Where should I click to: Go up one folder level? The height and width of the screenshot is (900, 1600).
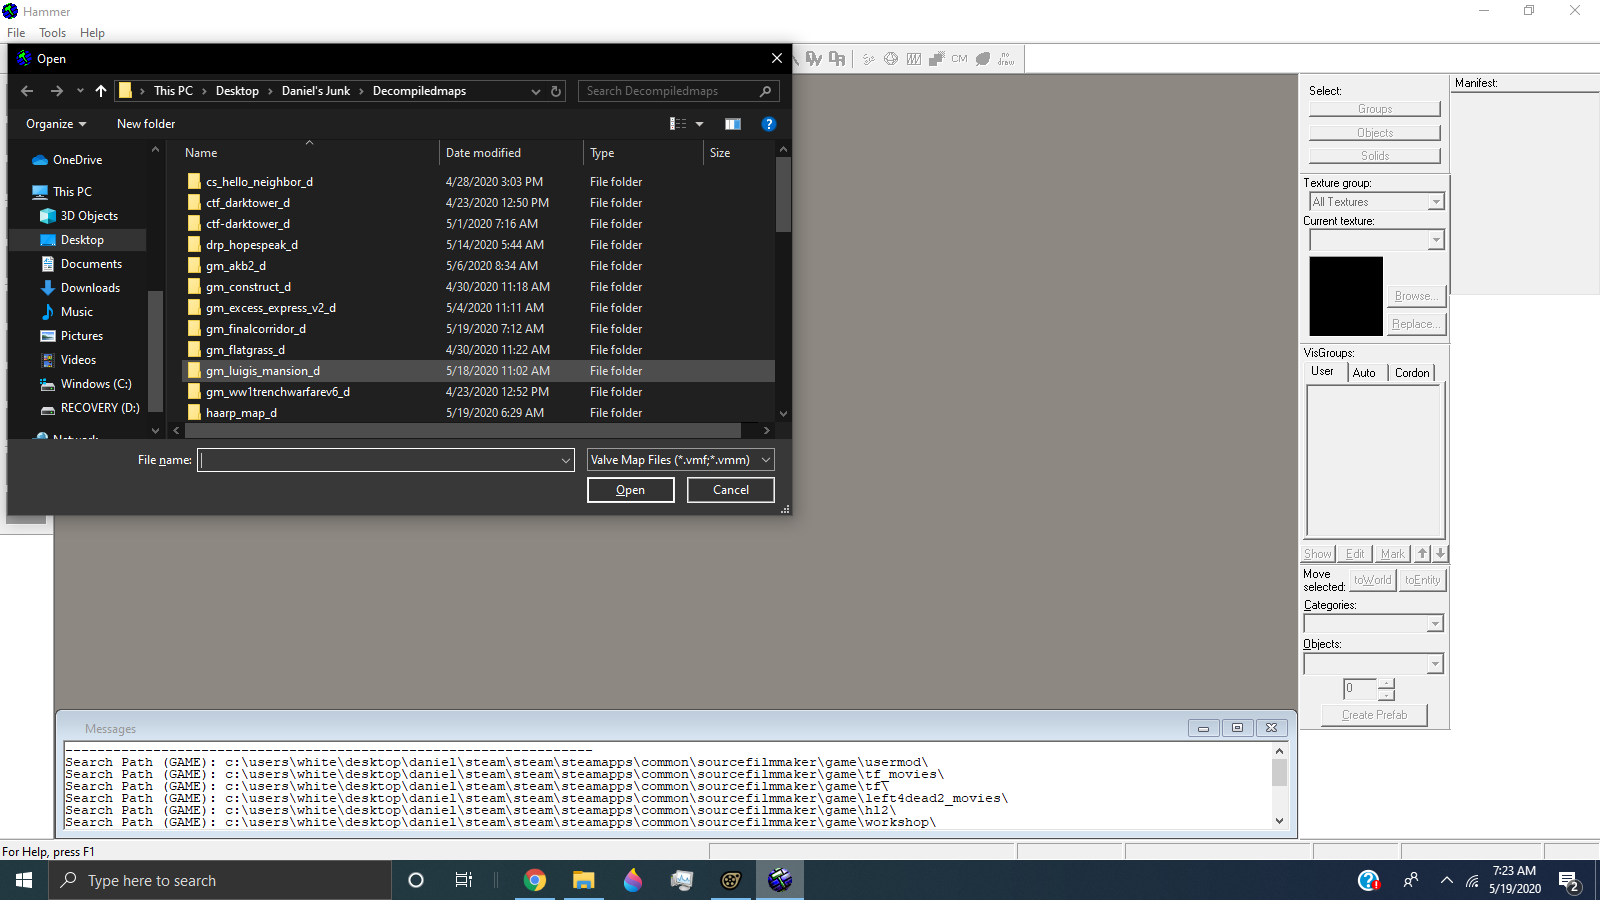point(101,91)
